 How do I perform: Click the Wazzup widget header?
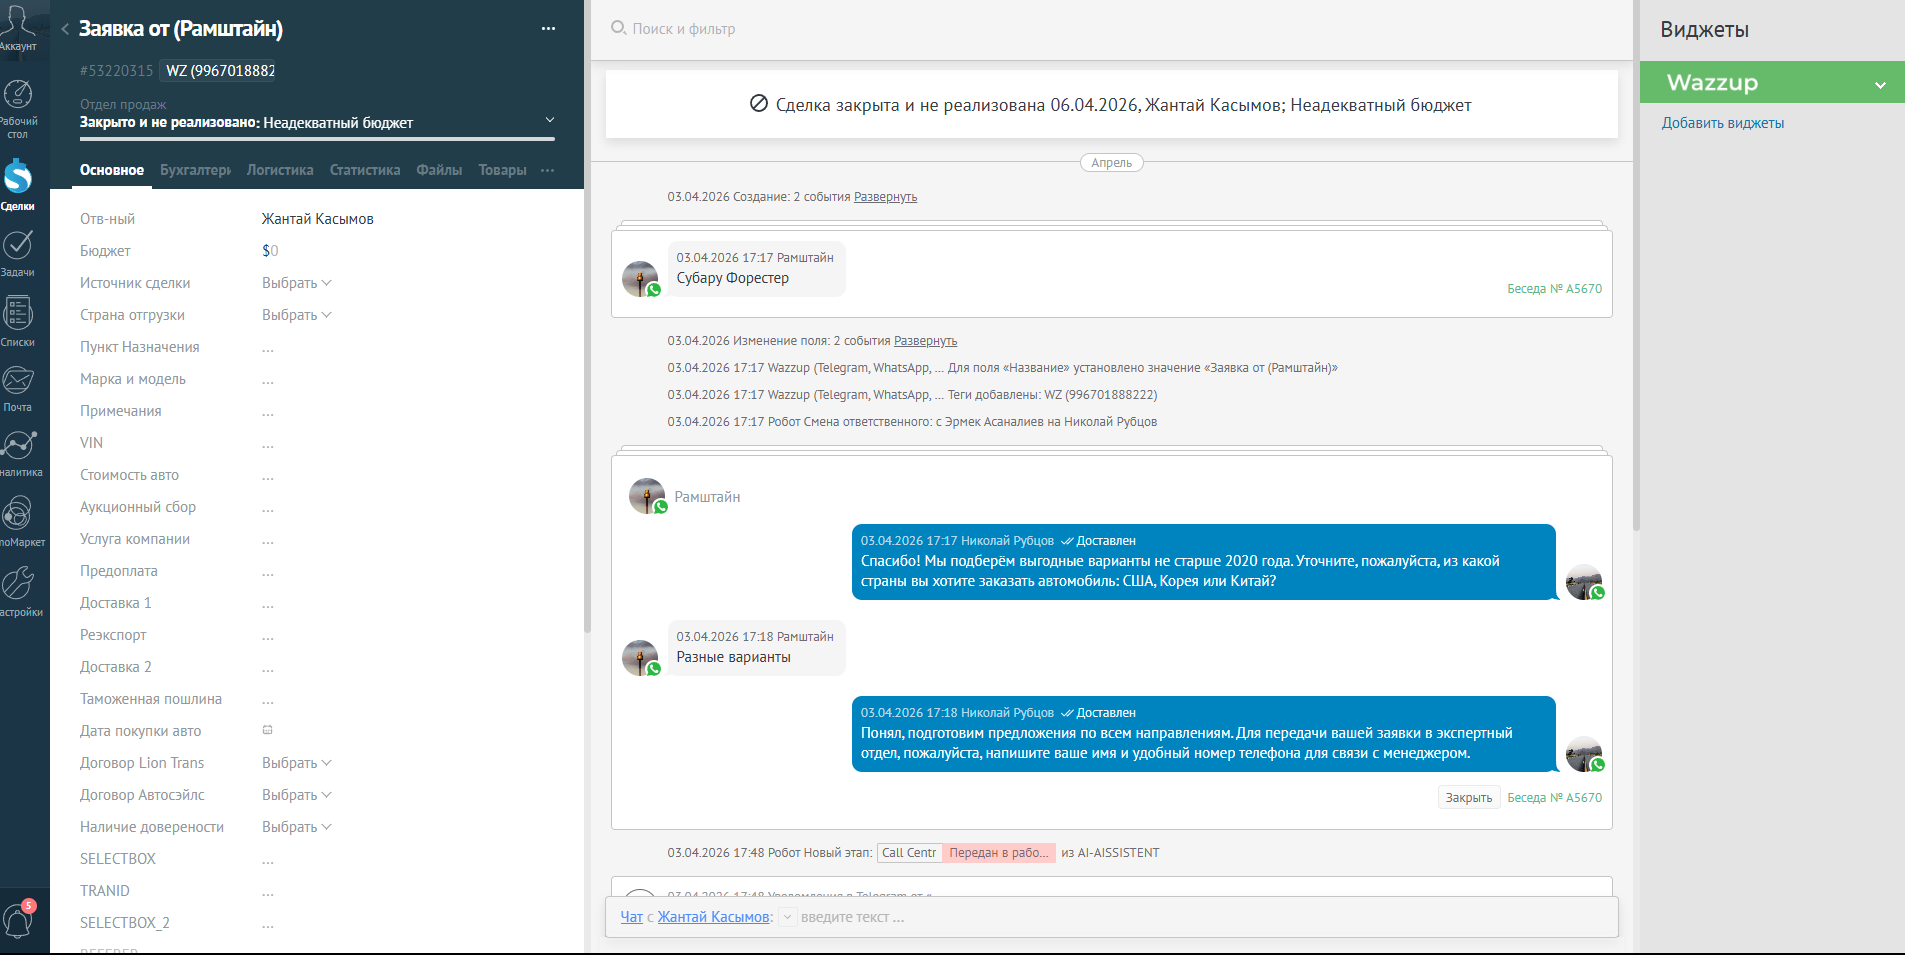[x=1772, y=83]
